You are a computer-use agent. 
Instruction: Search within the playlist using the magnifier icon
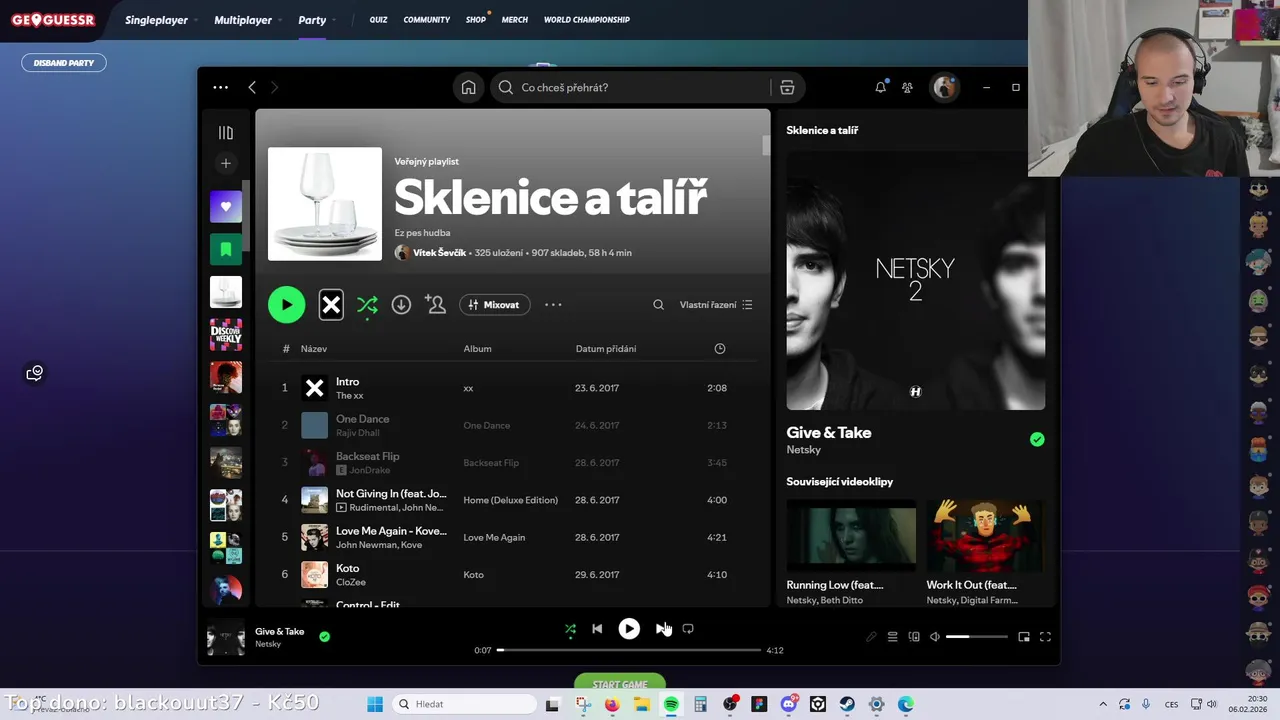(658, 305)
